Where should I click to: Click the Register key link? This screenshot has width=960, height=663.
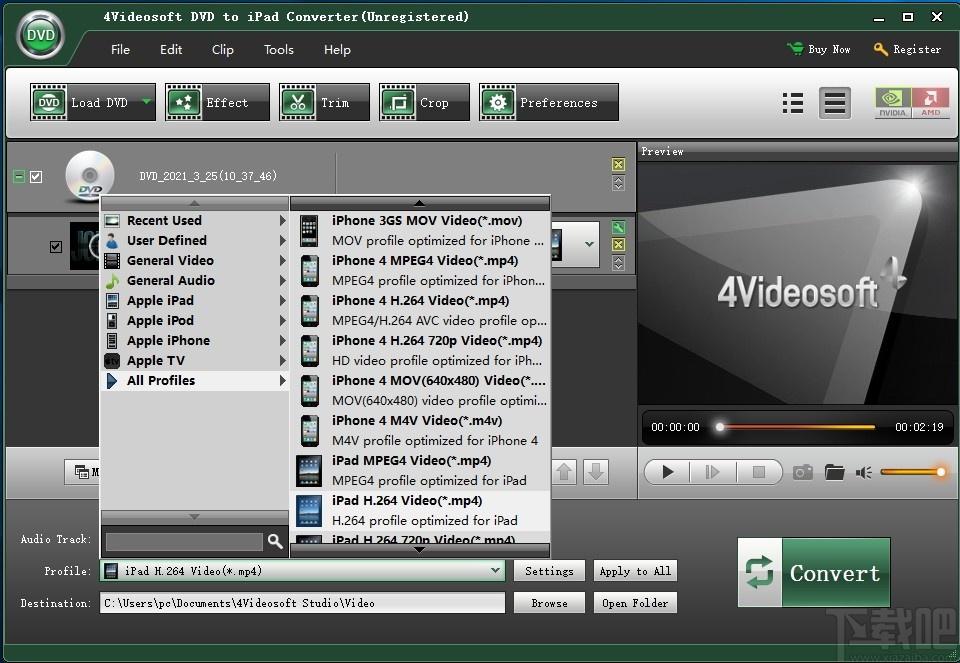coord(907,49)
